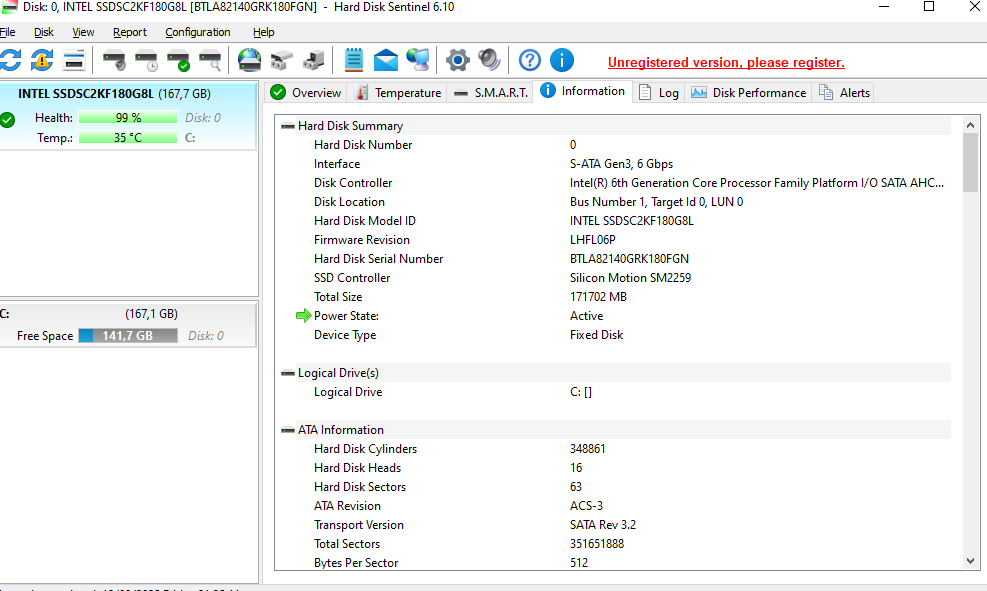Viewport: 987px width, 591px height.
Task: Switch to the Disk Performance tab
Action: pyautogui.click(x=748, y=92)
